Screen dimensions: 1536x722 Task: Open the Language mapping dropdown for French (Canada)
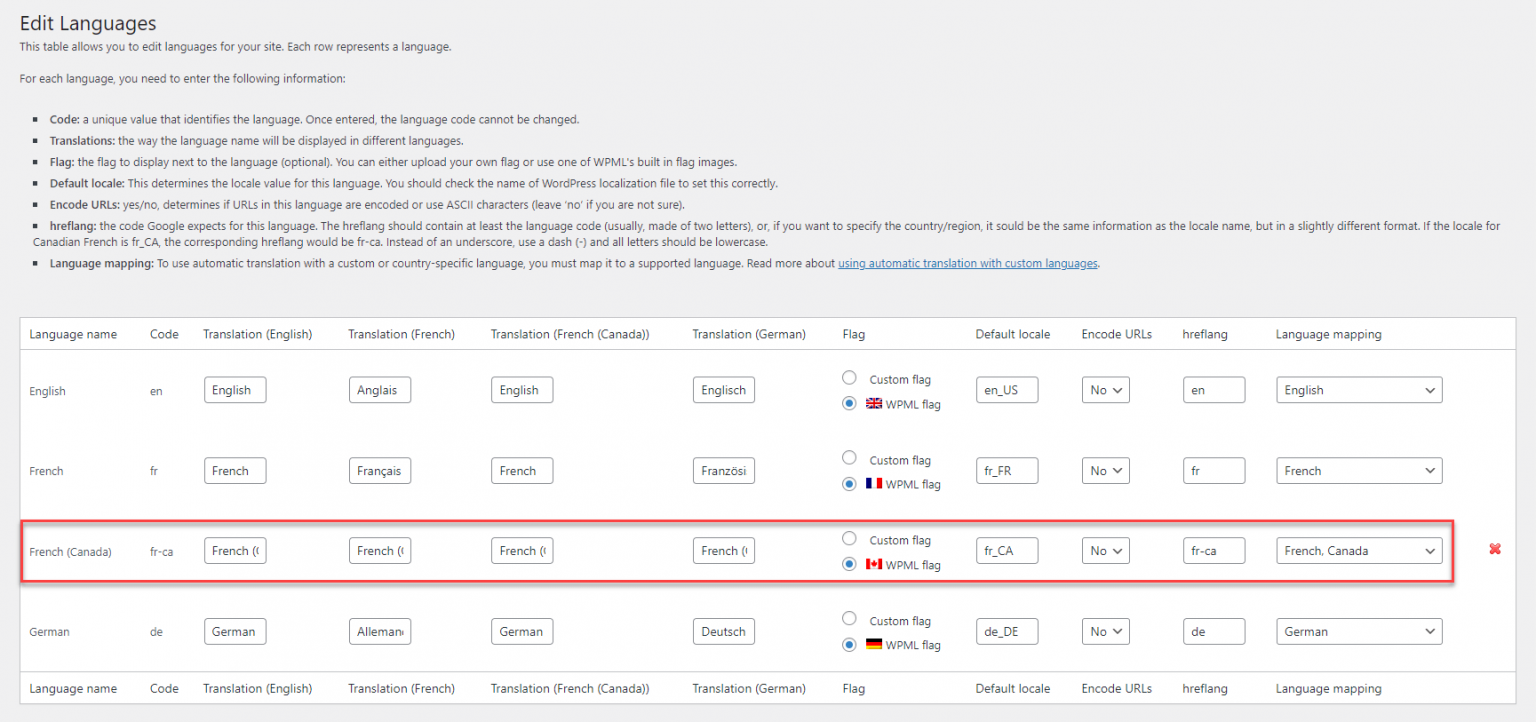(1358, 550)
